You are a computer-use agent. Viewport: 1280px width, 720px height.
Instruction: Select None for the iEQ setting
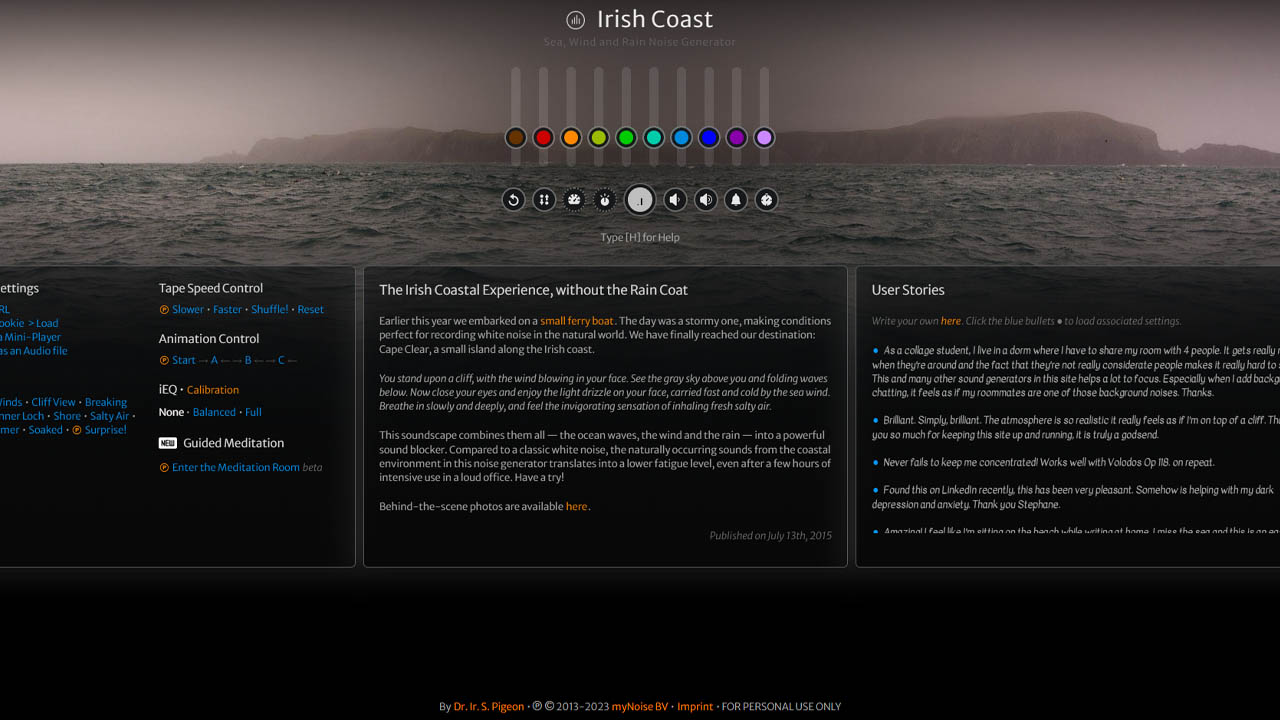(x=171, y=412)
